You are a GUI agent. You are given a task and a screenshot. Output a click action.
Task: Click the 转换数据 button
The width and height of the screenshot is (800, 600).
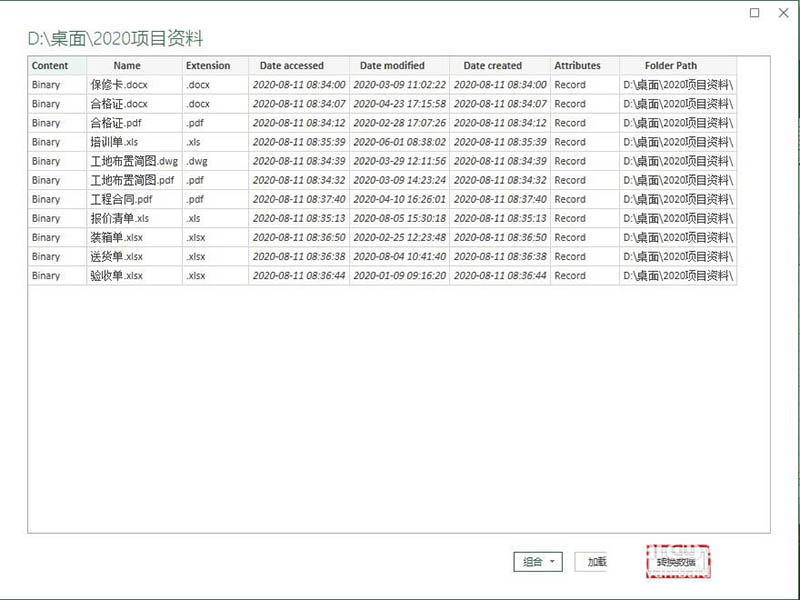[678, 564]
